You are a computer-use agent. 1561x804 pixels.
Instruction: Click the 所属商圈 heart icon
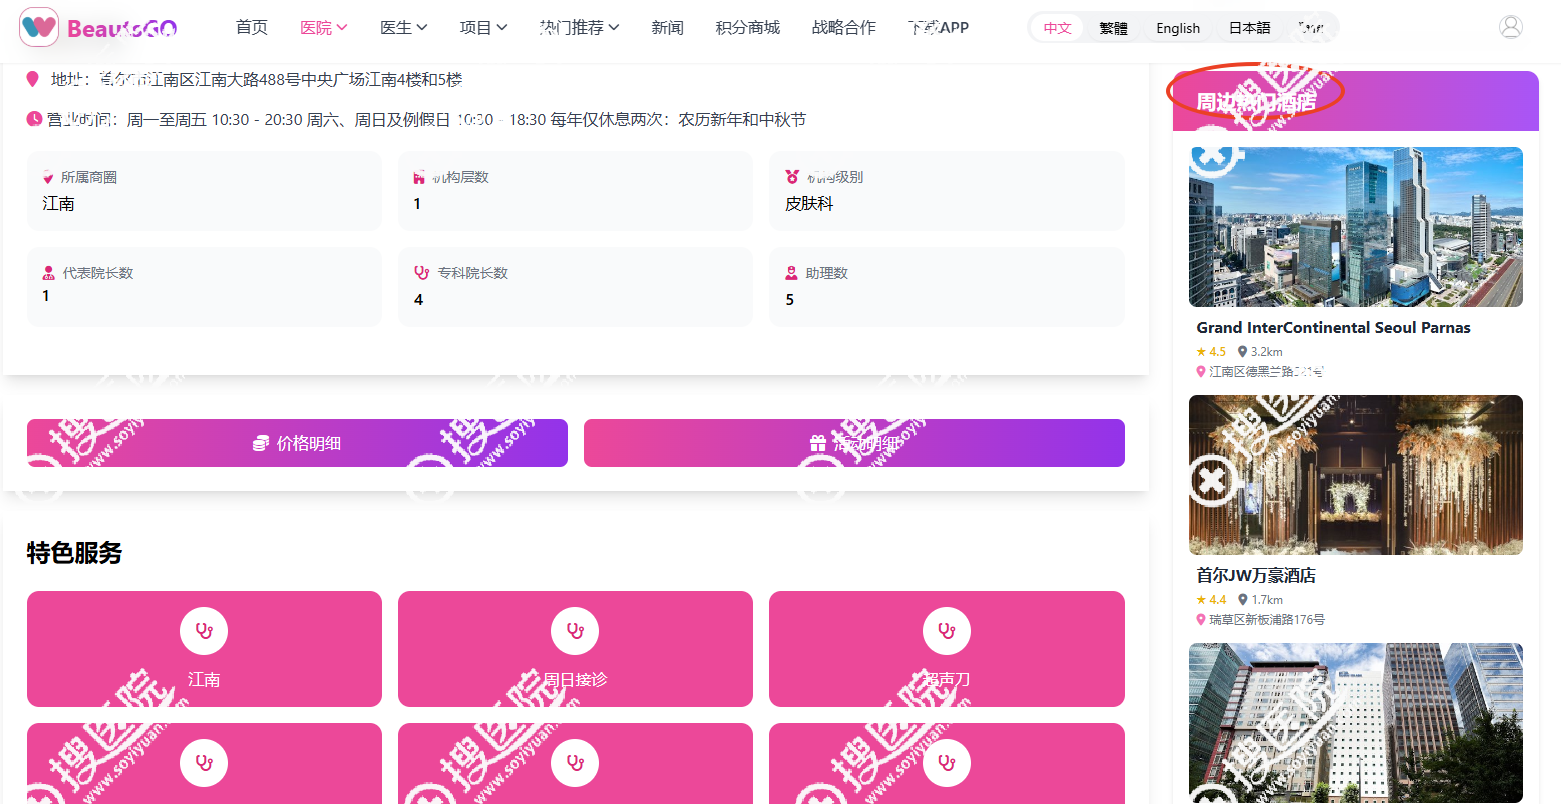point(48,177)
